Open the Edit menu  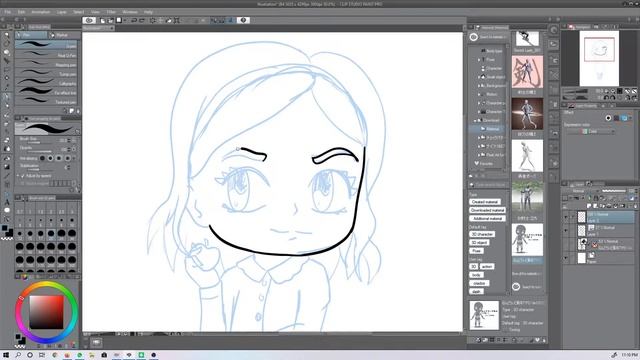click(21, 12)
